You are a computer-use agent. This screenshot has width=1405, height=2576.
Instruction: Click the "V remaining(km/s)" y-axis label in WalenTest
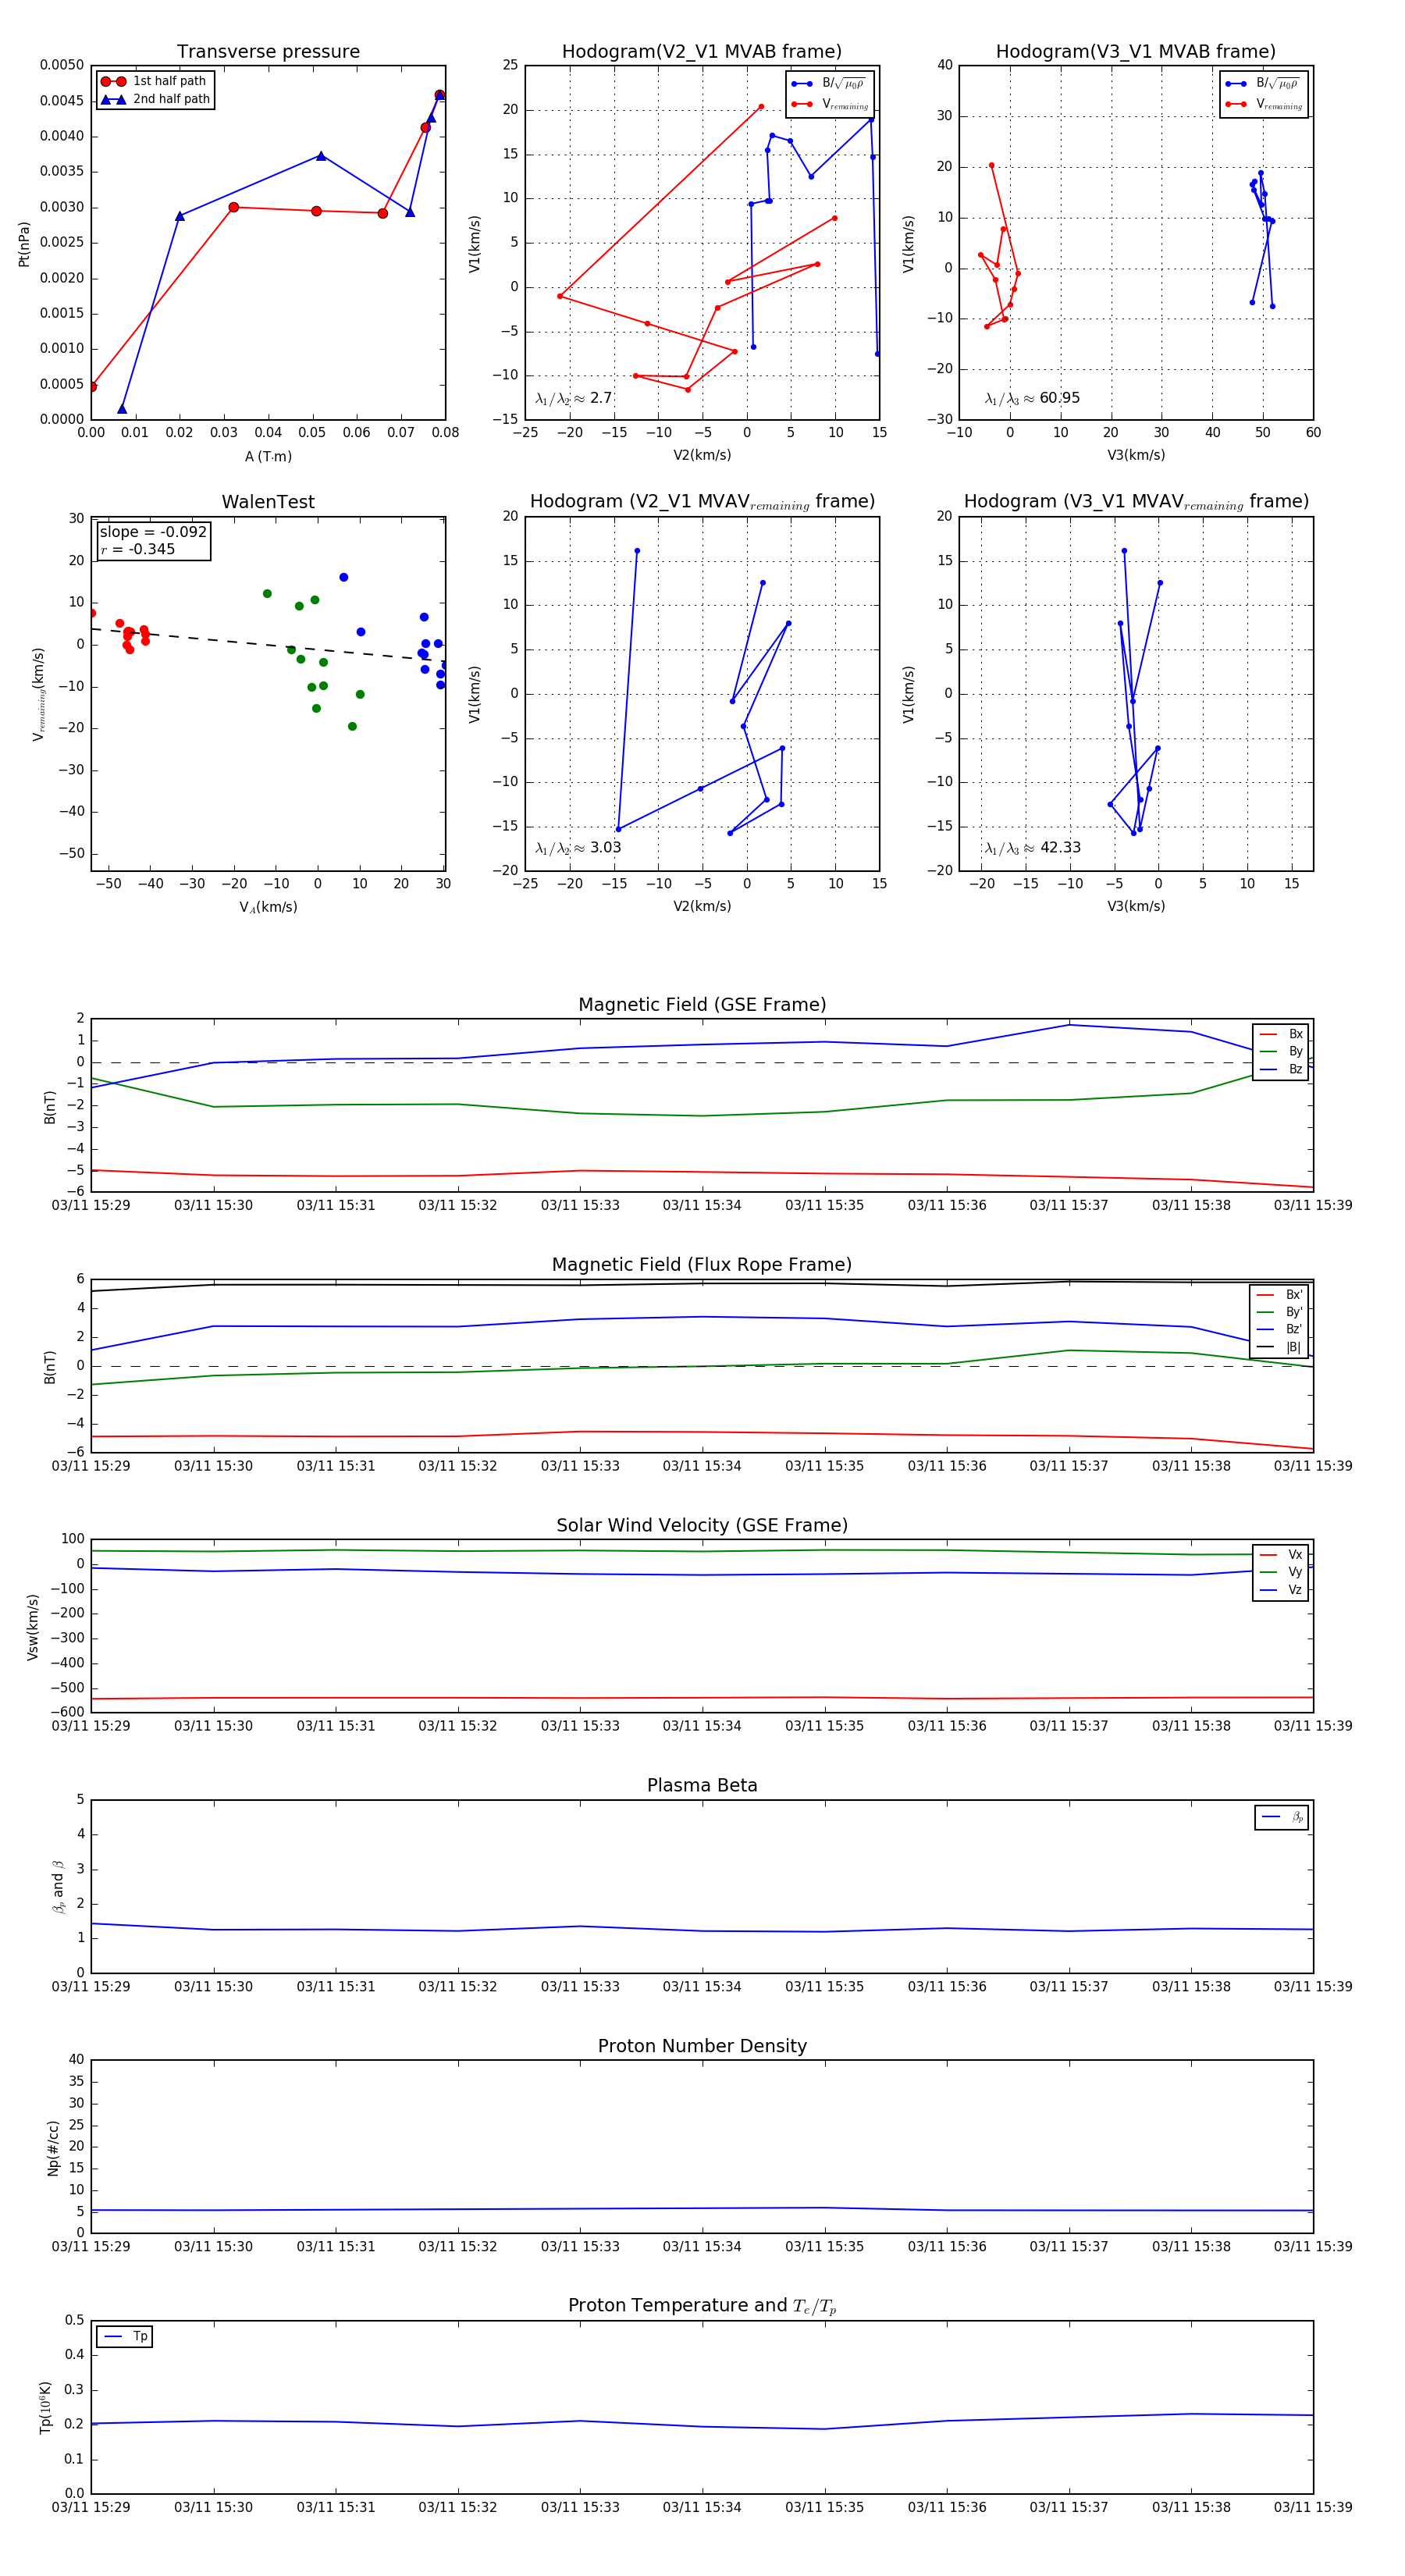[39, 694]
